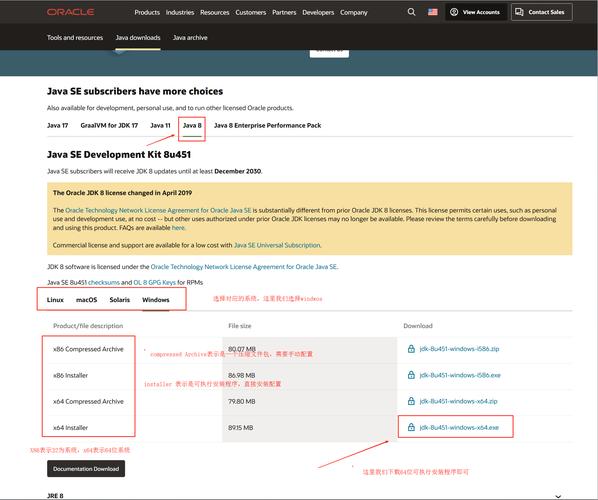Screen dimensions: 598x500
Task: Click the Contact Sales button
Action: [x=541, y=12]
